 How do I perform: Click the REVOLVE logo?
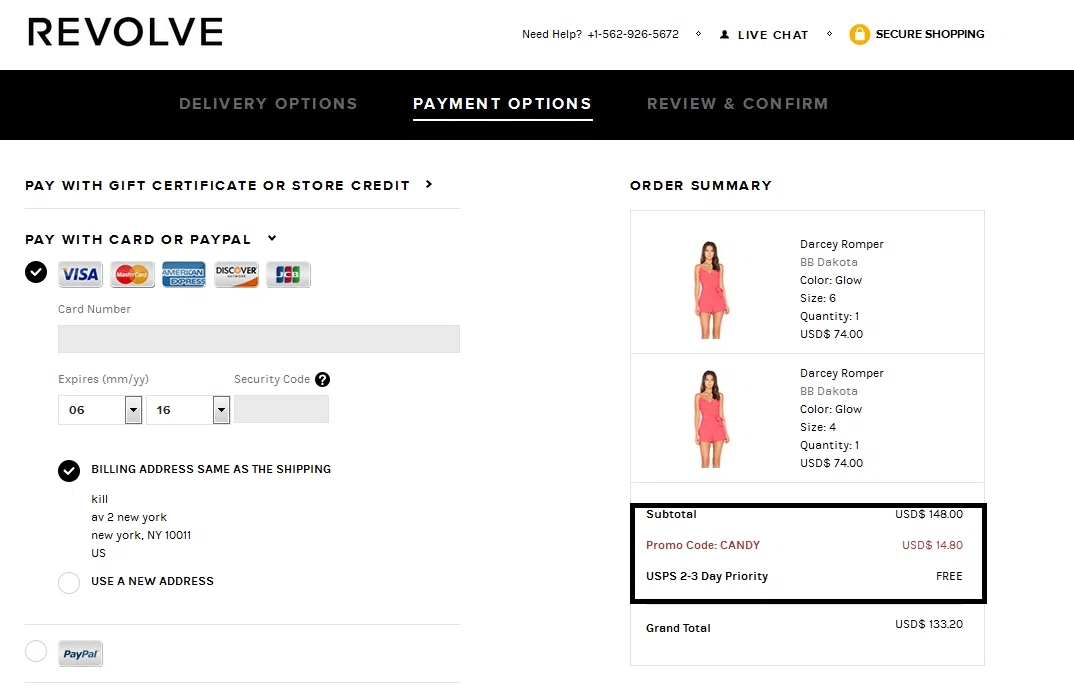(125, 32)
